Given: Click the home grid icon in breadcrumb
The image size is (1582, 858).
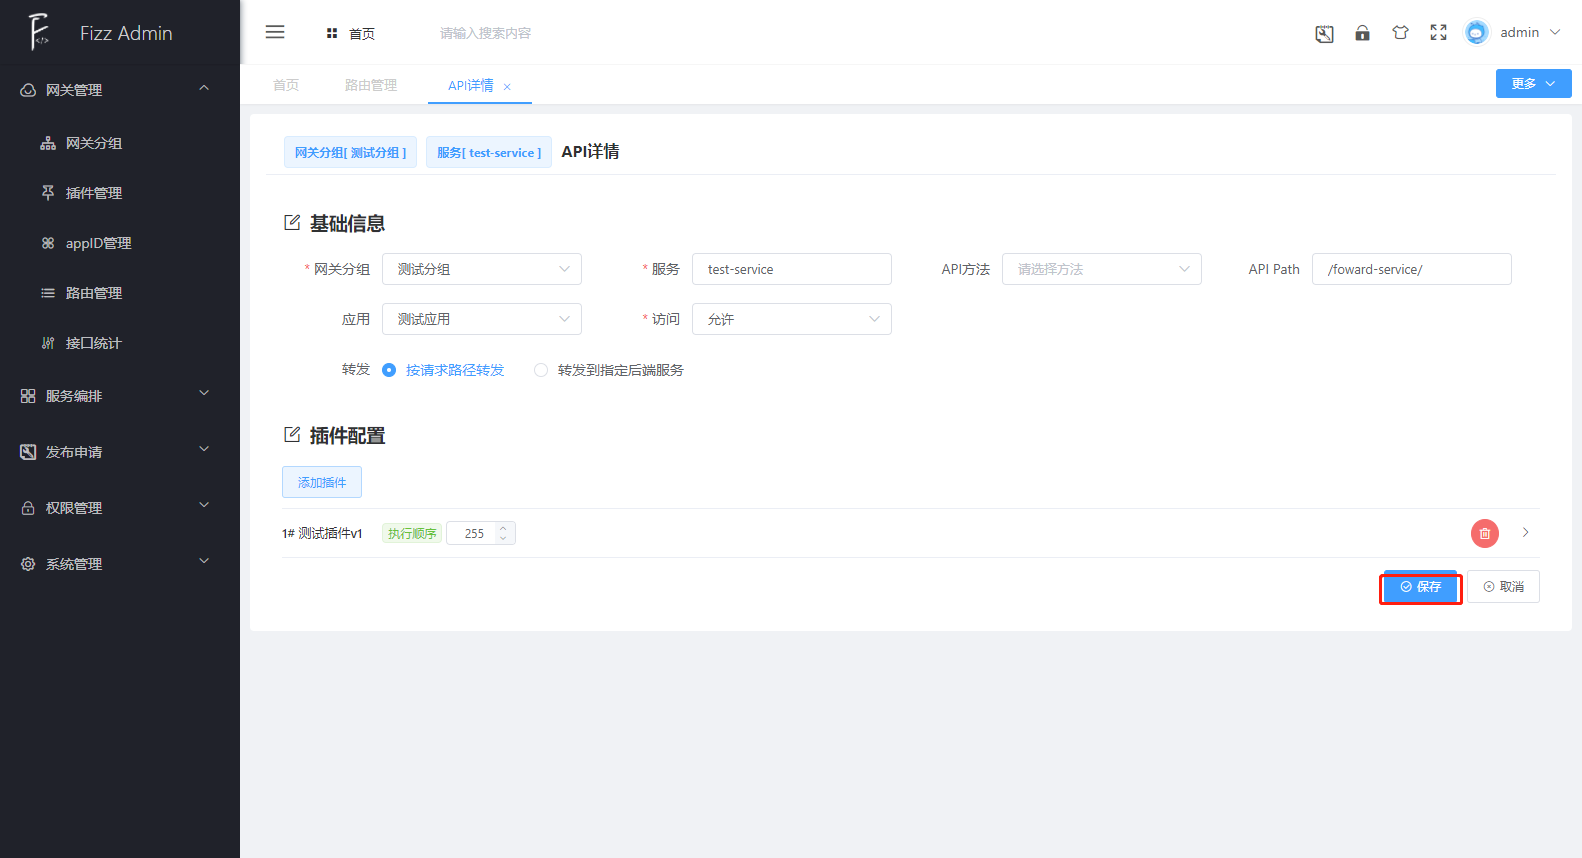Looking at the screenshot, I should pos(332,33).
